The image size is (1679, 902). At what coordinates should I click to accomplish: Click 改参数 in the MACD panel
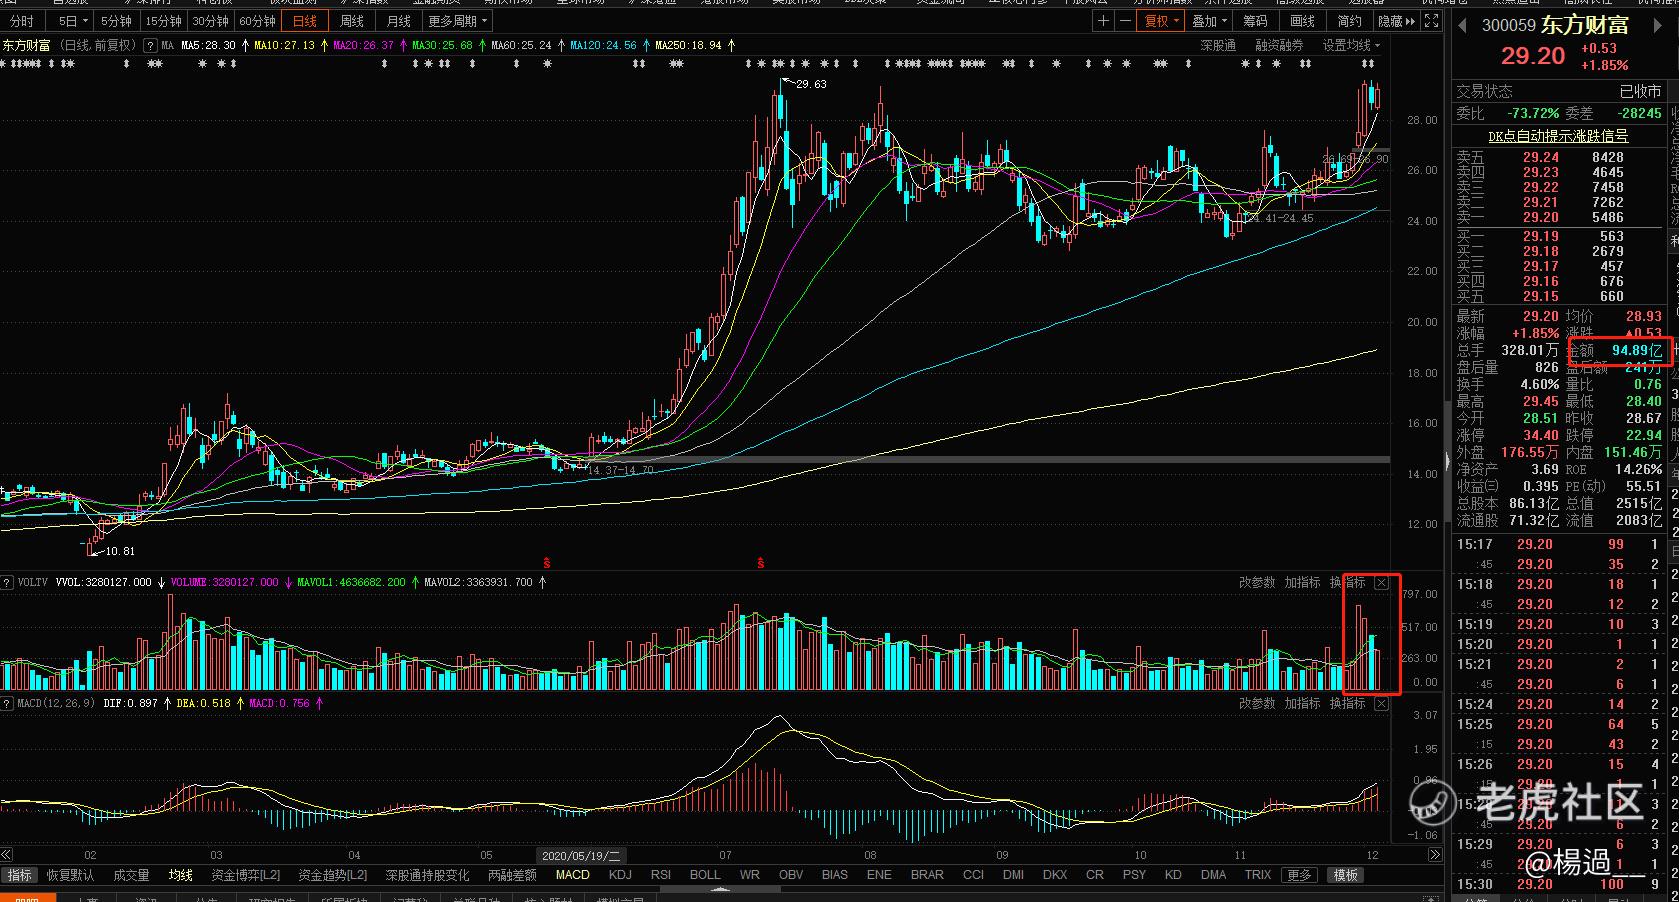tap(1257, 704)
